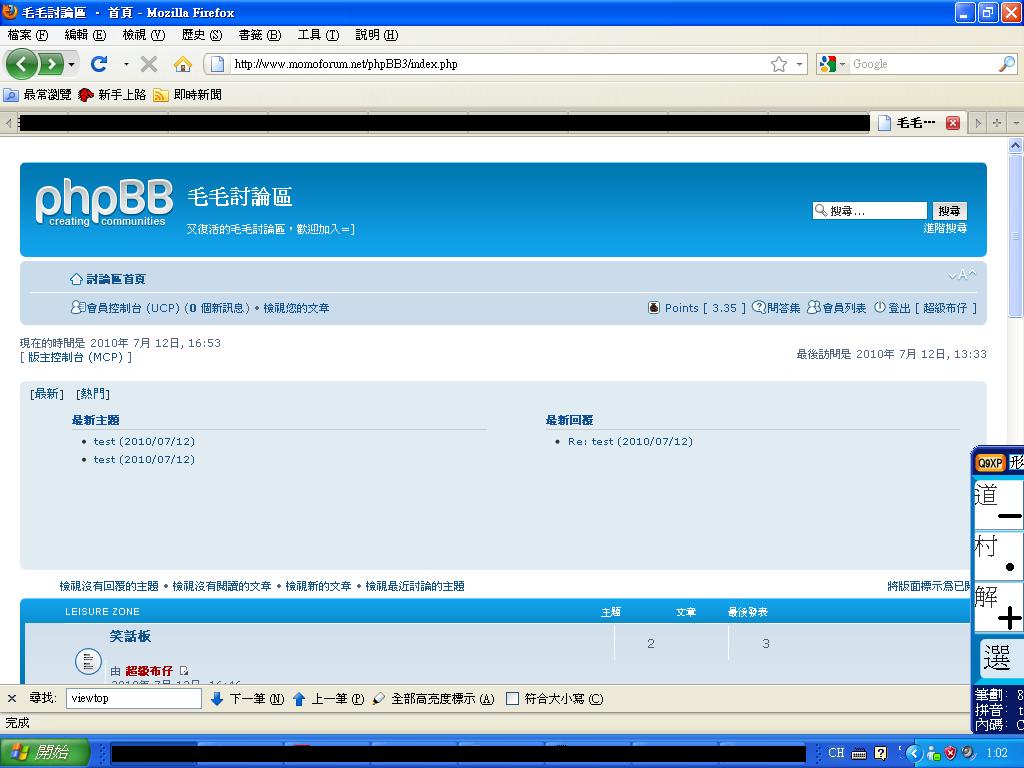Open the 書籤 menu
This screenshot has height=768, width=1024.
[259, 35]
